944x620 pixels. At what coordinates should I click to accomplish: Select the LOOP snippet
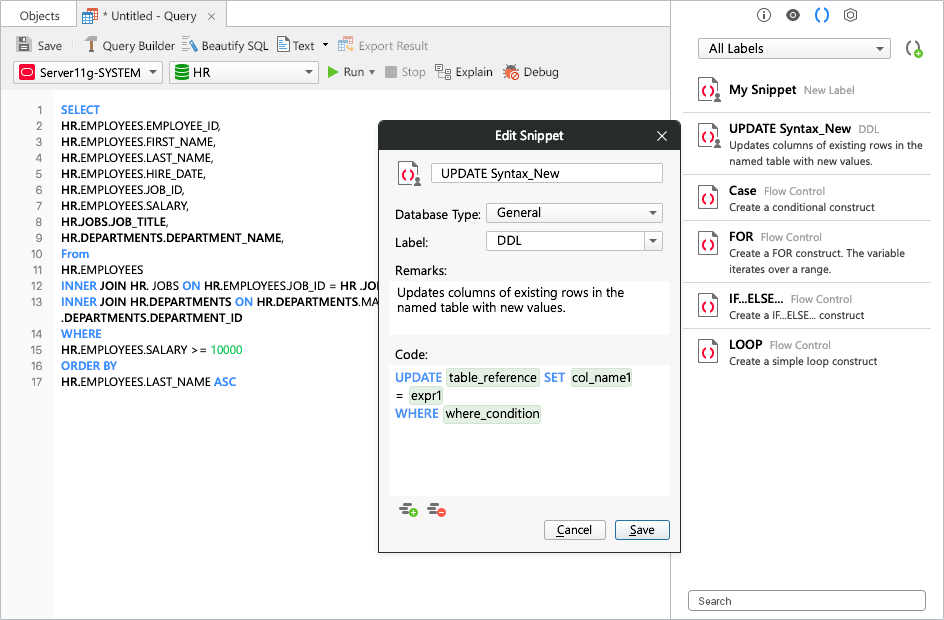pyautogui.click(x=807, y=352)
